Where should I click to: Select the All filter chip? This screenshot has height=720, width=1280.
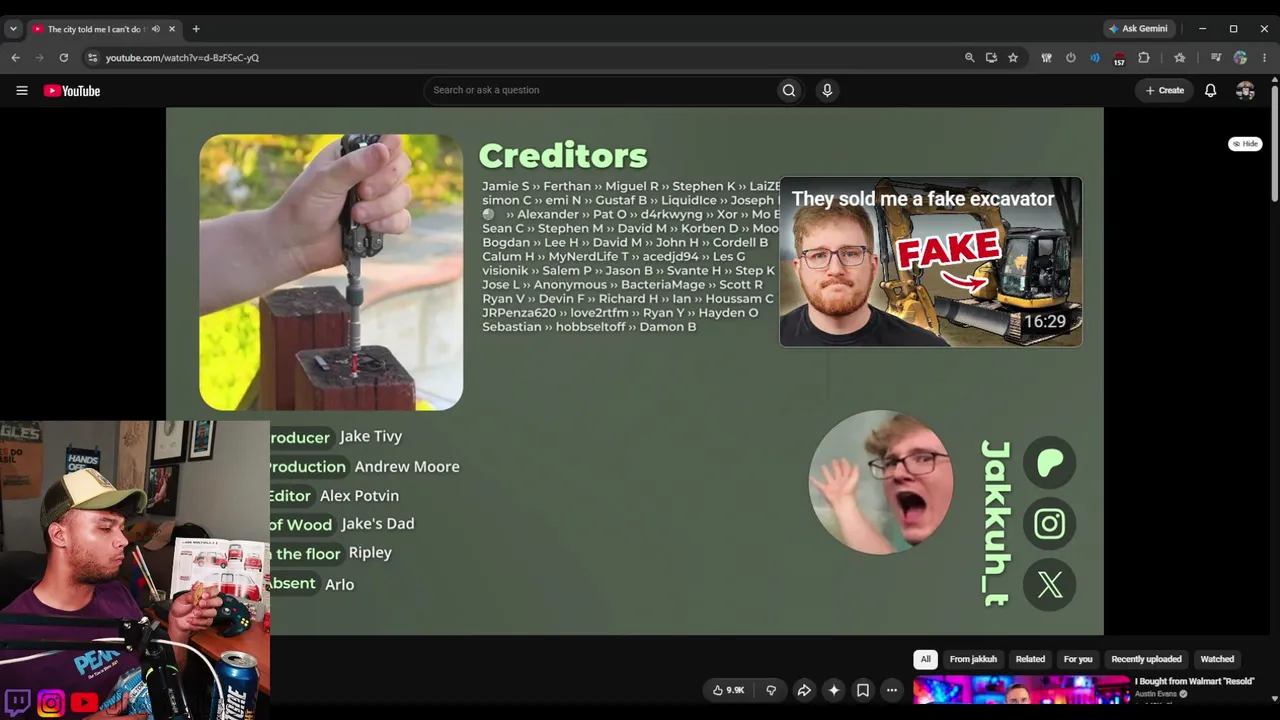(926, 659)
